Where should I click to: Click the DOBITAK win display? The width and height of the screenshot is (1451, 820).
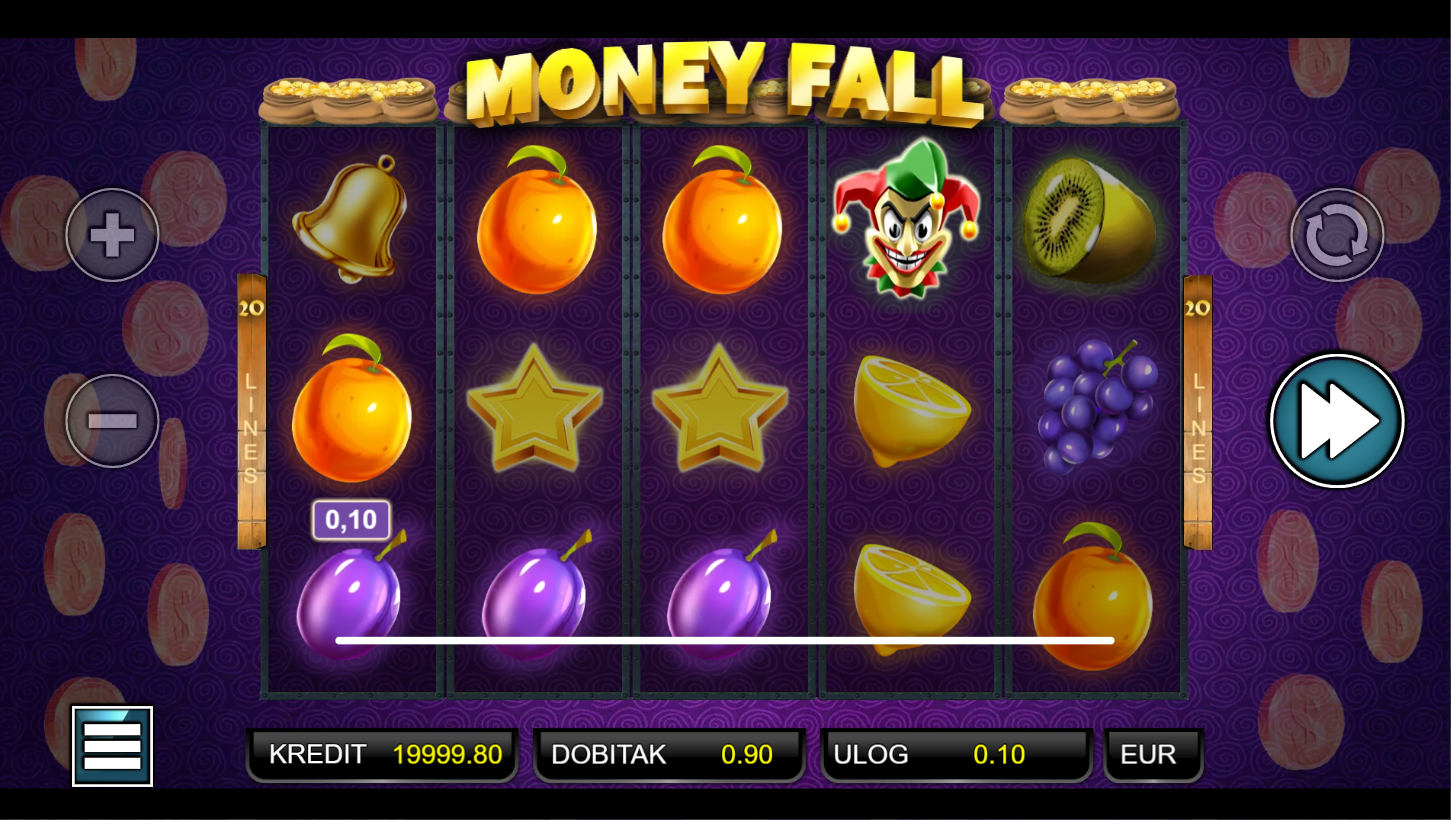coord(669,754)
